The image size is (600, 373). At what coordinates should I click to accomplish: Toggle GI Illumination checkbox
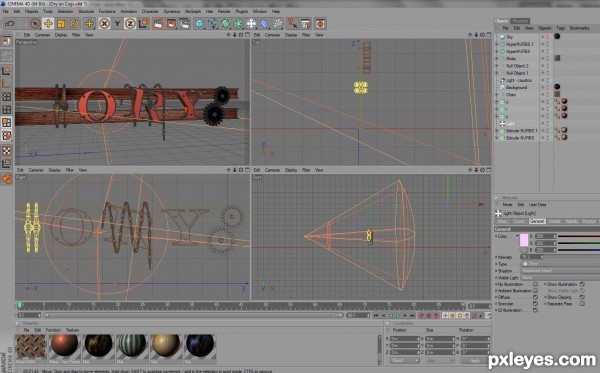(535, 310)
